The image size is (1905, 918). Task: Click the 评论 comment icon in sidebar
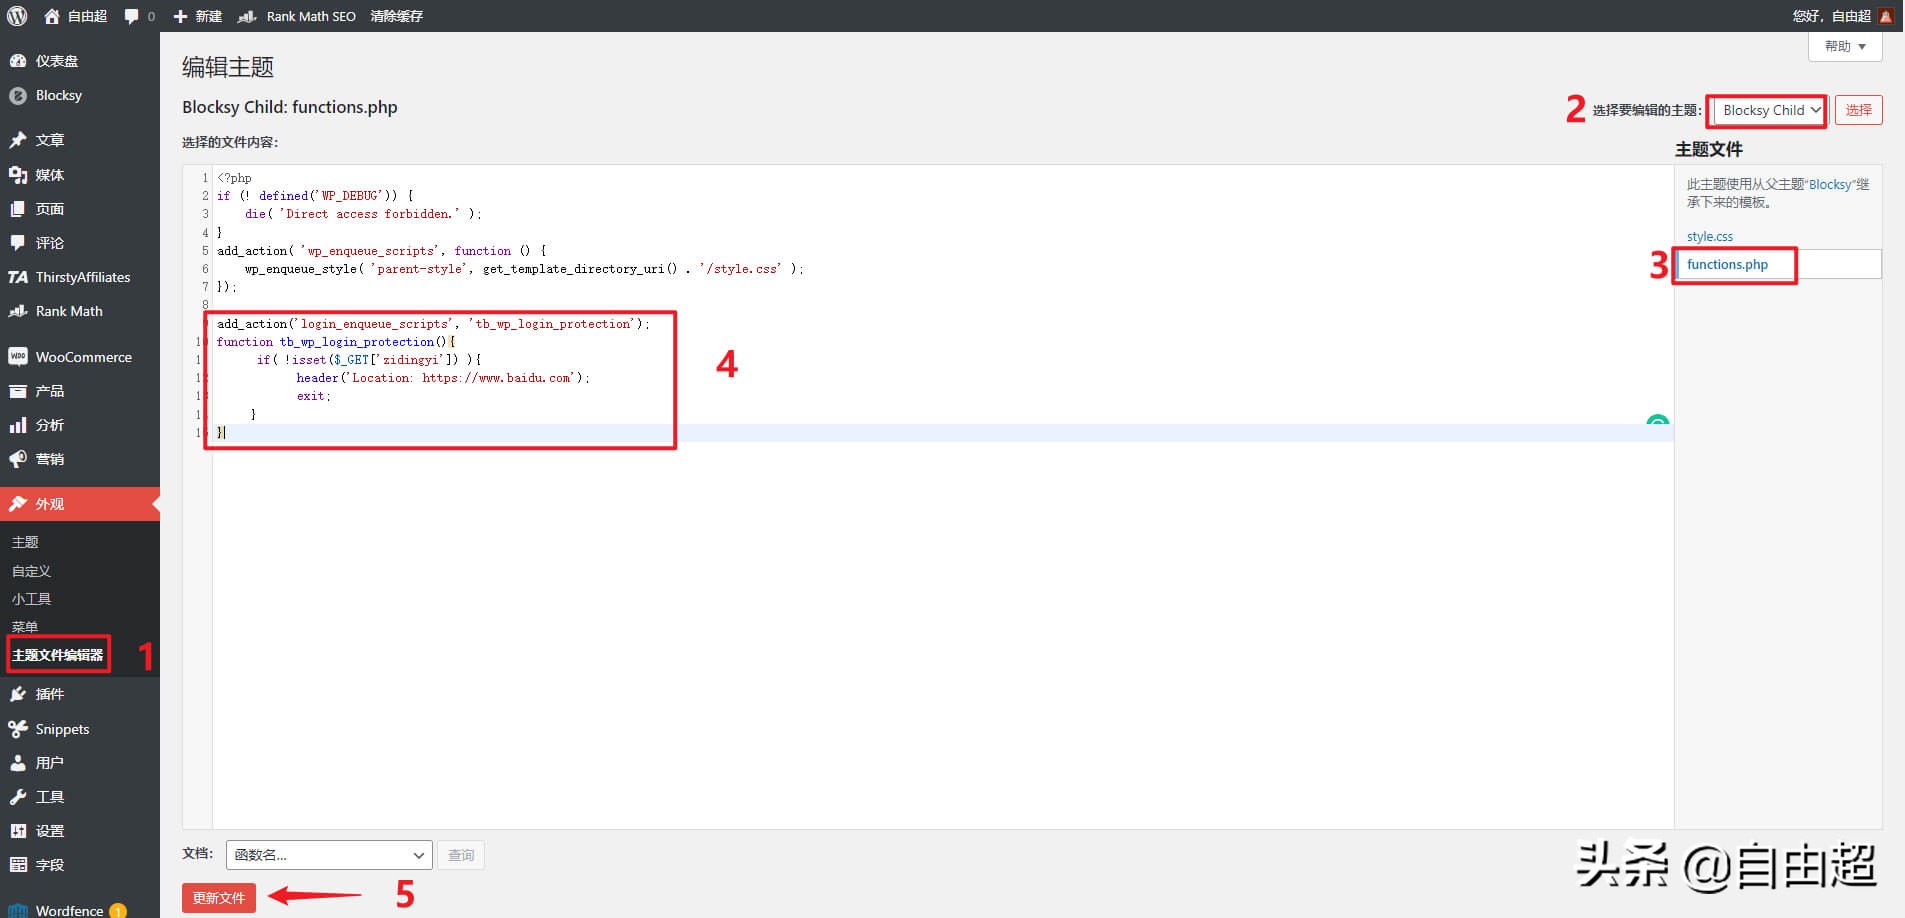18,243
